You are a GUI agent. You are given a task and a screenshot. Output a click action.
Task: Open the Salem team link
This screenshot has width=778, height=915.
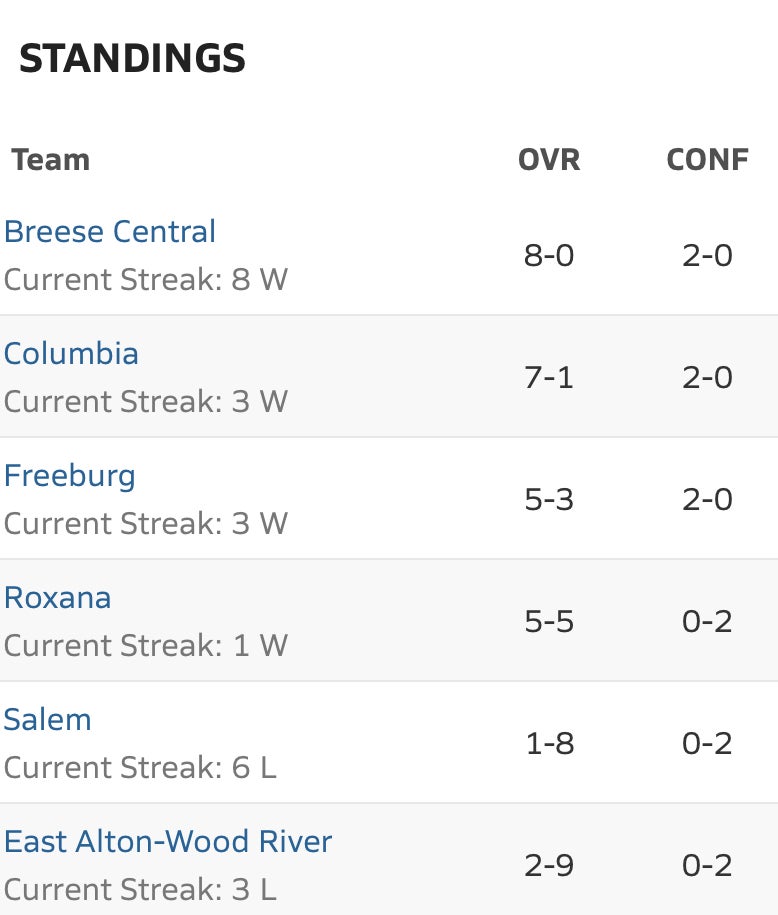[x=47, y=720]
